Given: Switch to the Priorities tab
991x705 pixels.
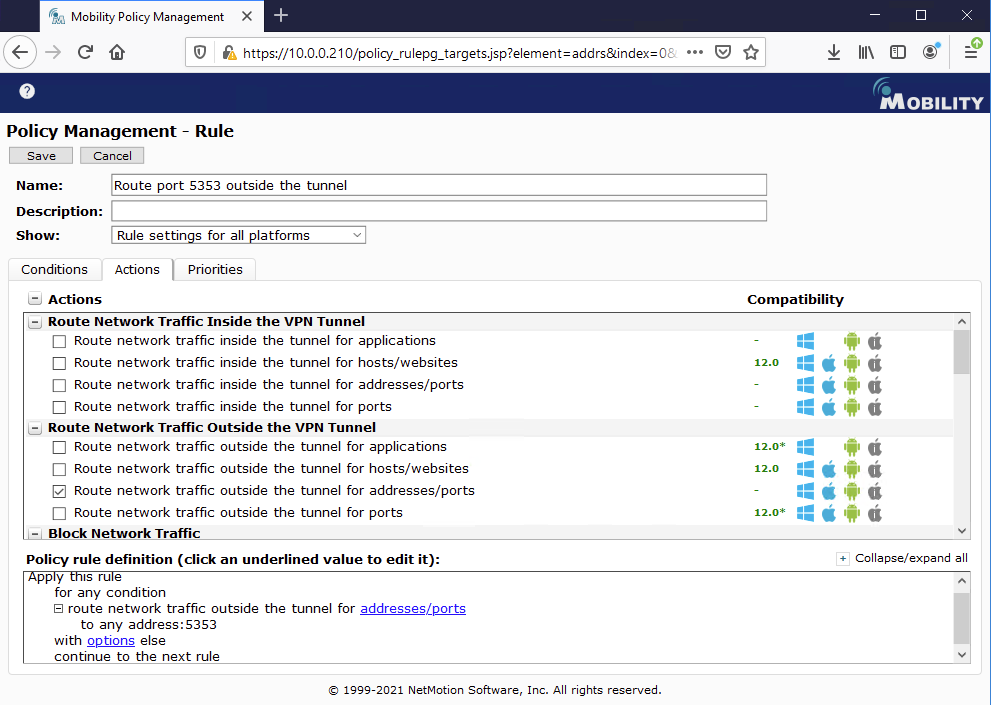Looking at the screenshot, I should pyautogui.click(x=215, y=270).
